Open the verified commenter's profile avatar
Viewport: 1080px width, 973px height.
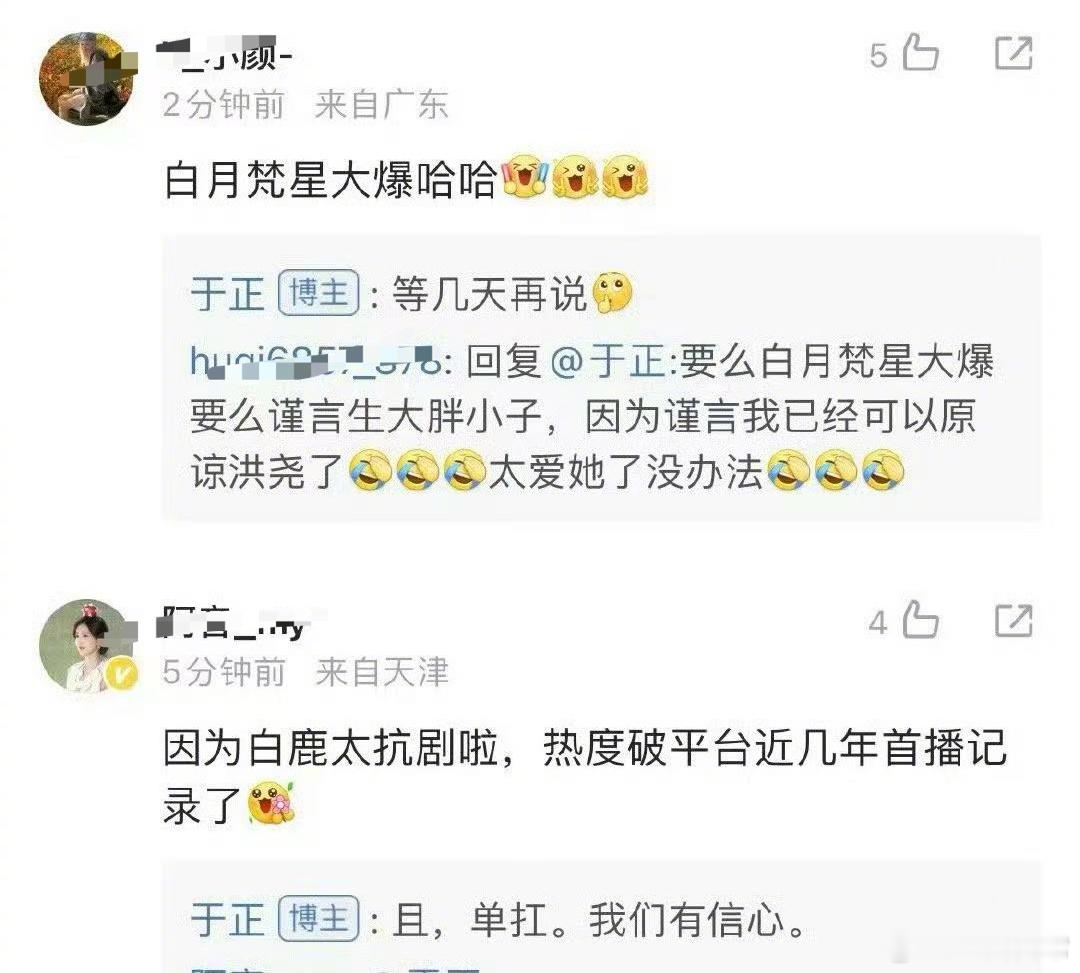[x=86, y=646]
